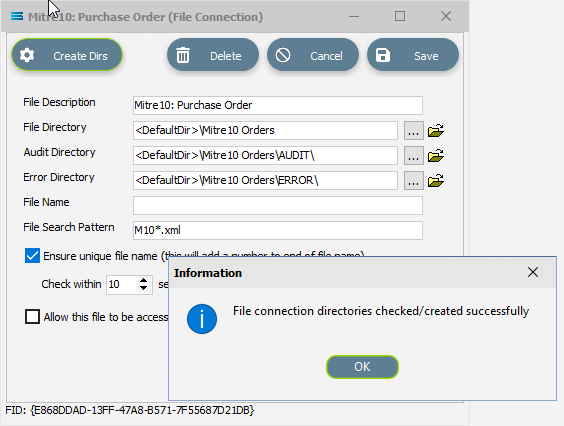Click the Check within number field
The image size is (564, 426).
pyautogui.click(x=122, y=285)
